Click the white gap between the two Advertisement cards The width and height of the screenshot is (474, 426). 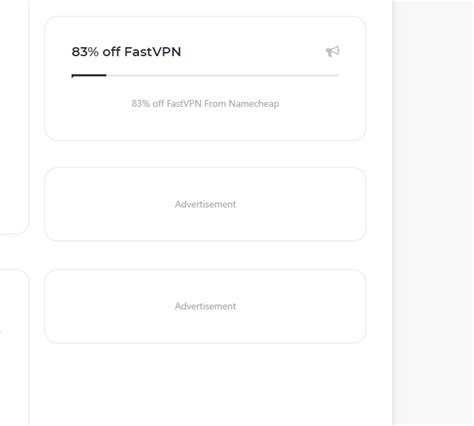coord(205,255)
